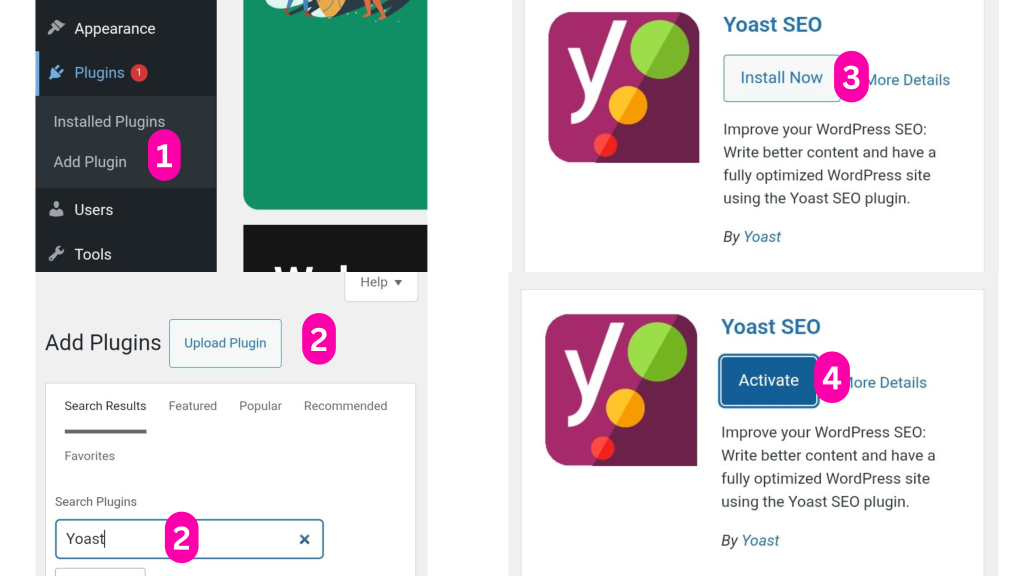This screenshot has height=576, width=1024.
Task: Click the lower Yoast SEO plugin logo
Action: pyautogui.click(x=621, y=390)
